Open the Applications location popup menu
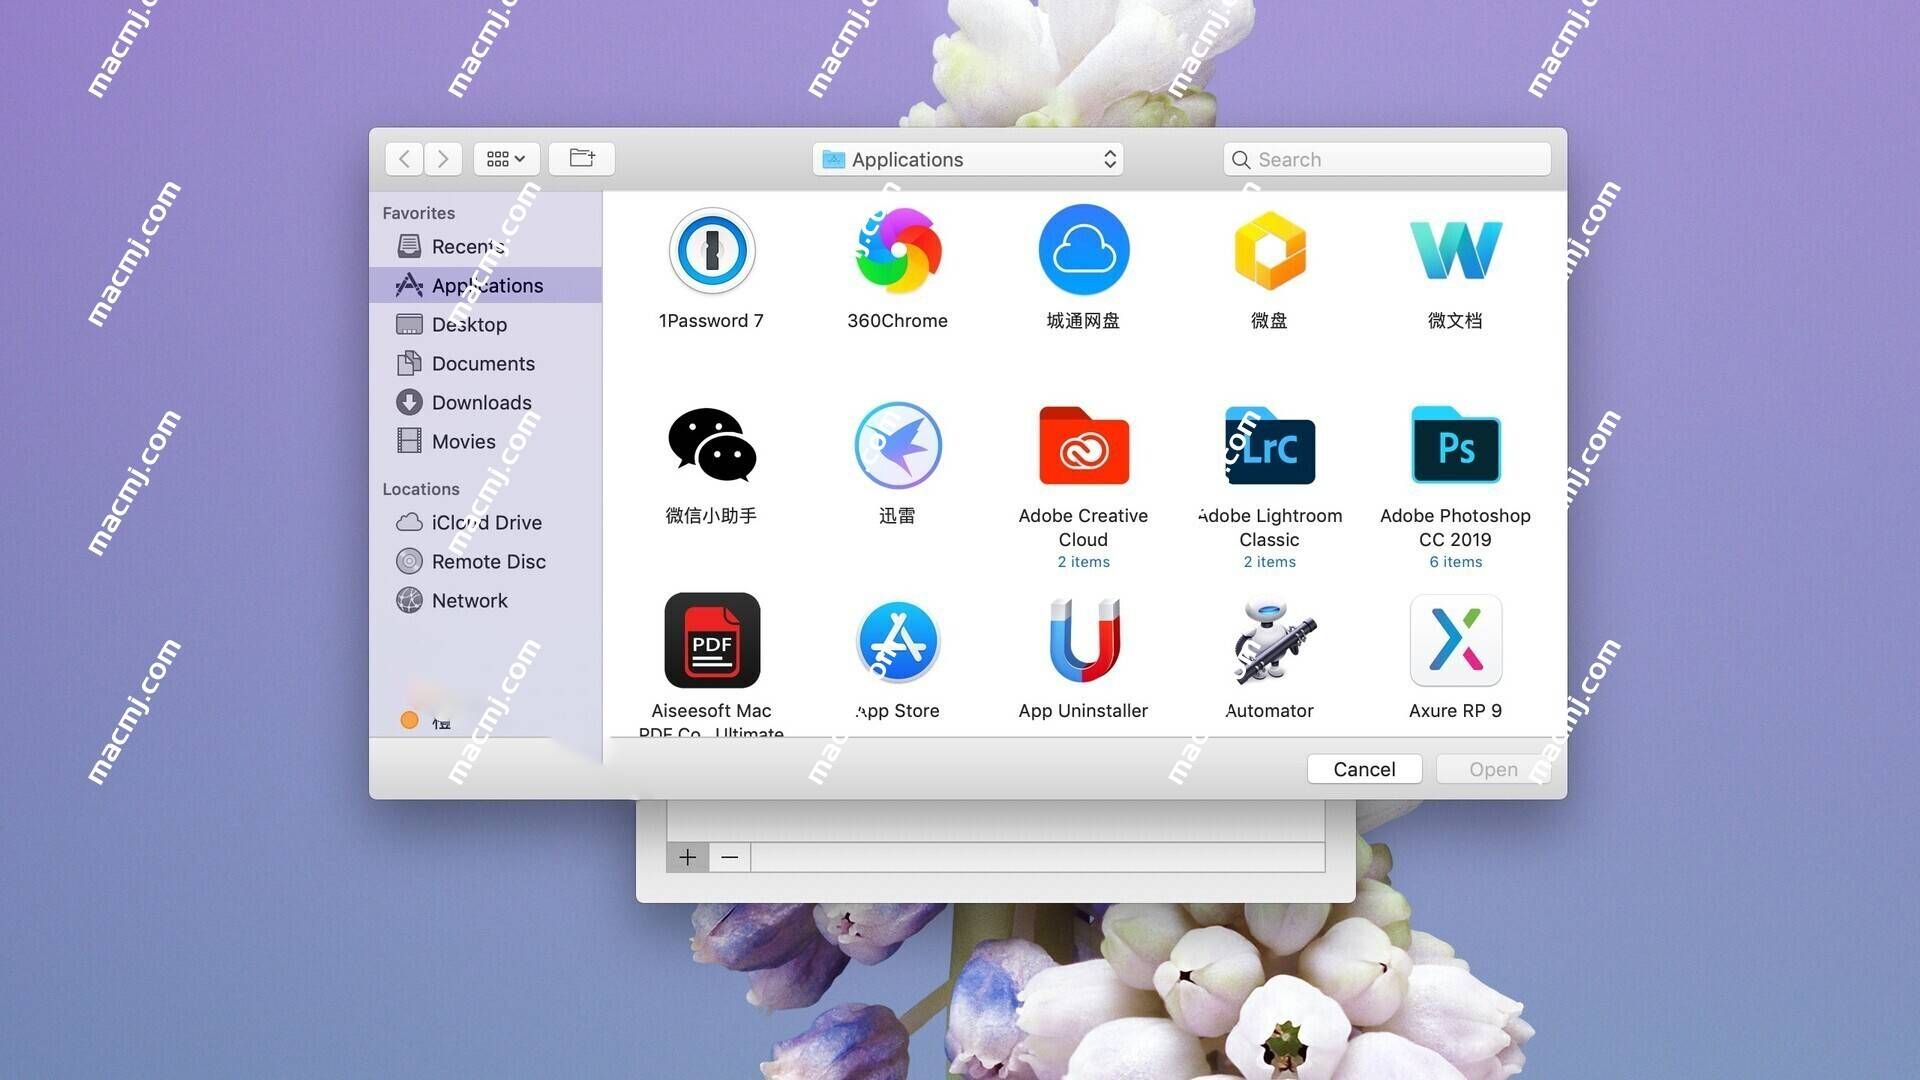 [968, 159]
